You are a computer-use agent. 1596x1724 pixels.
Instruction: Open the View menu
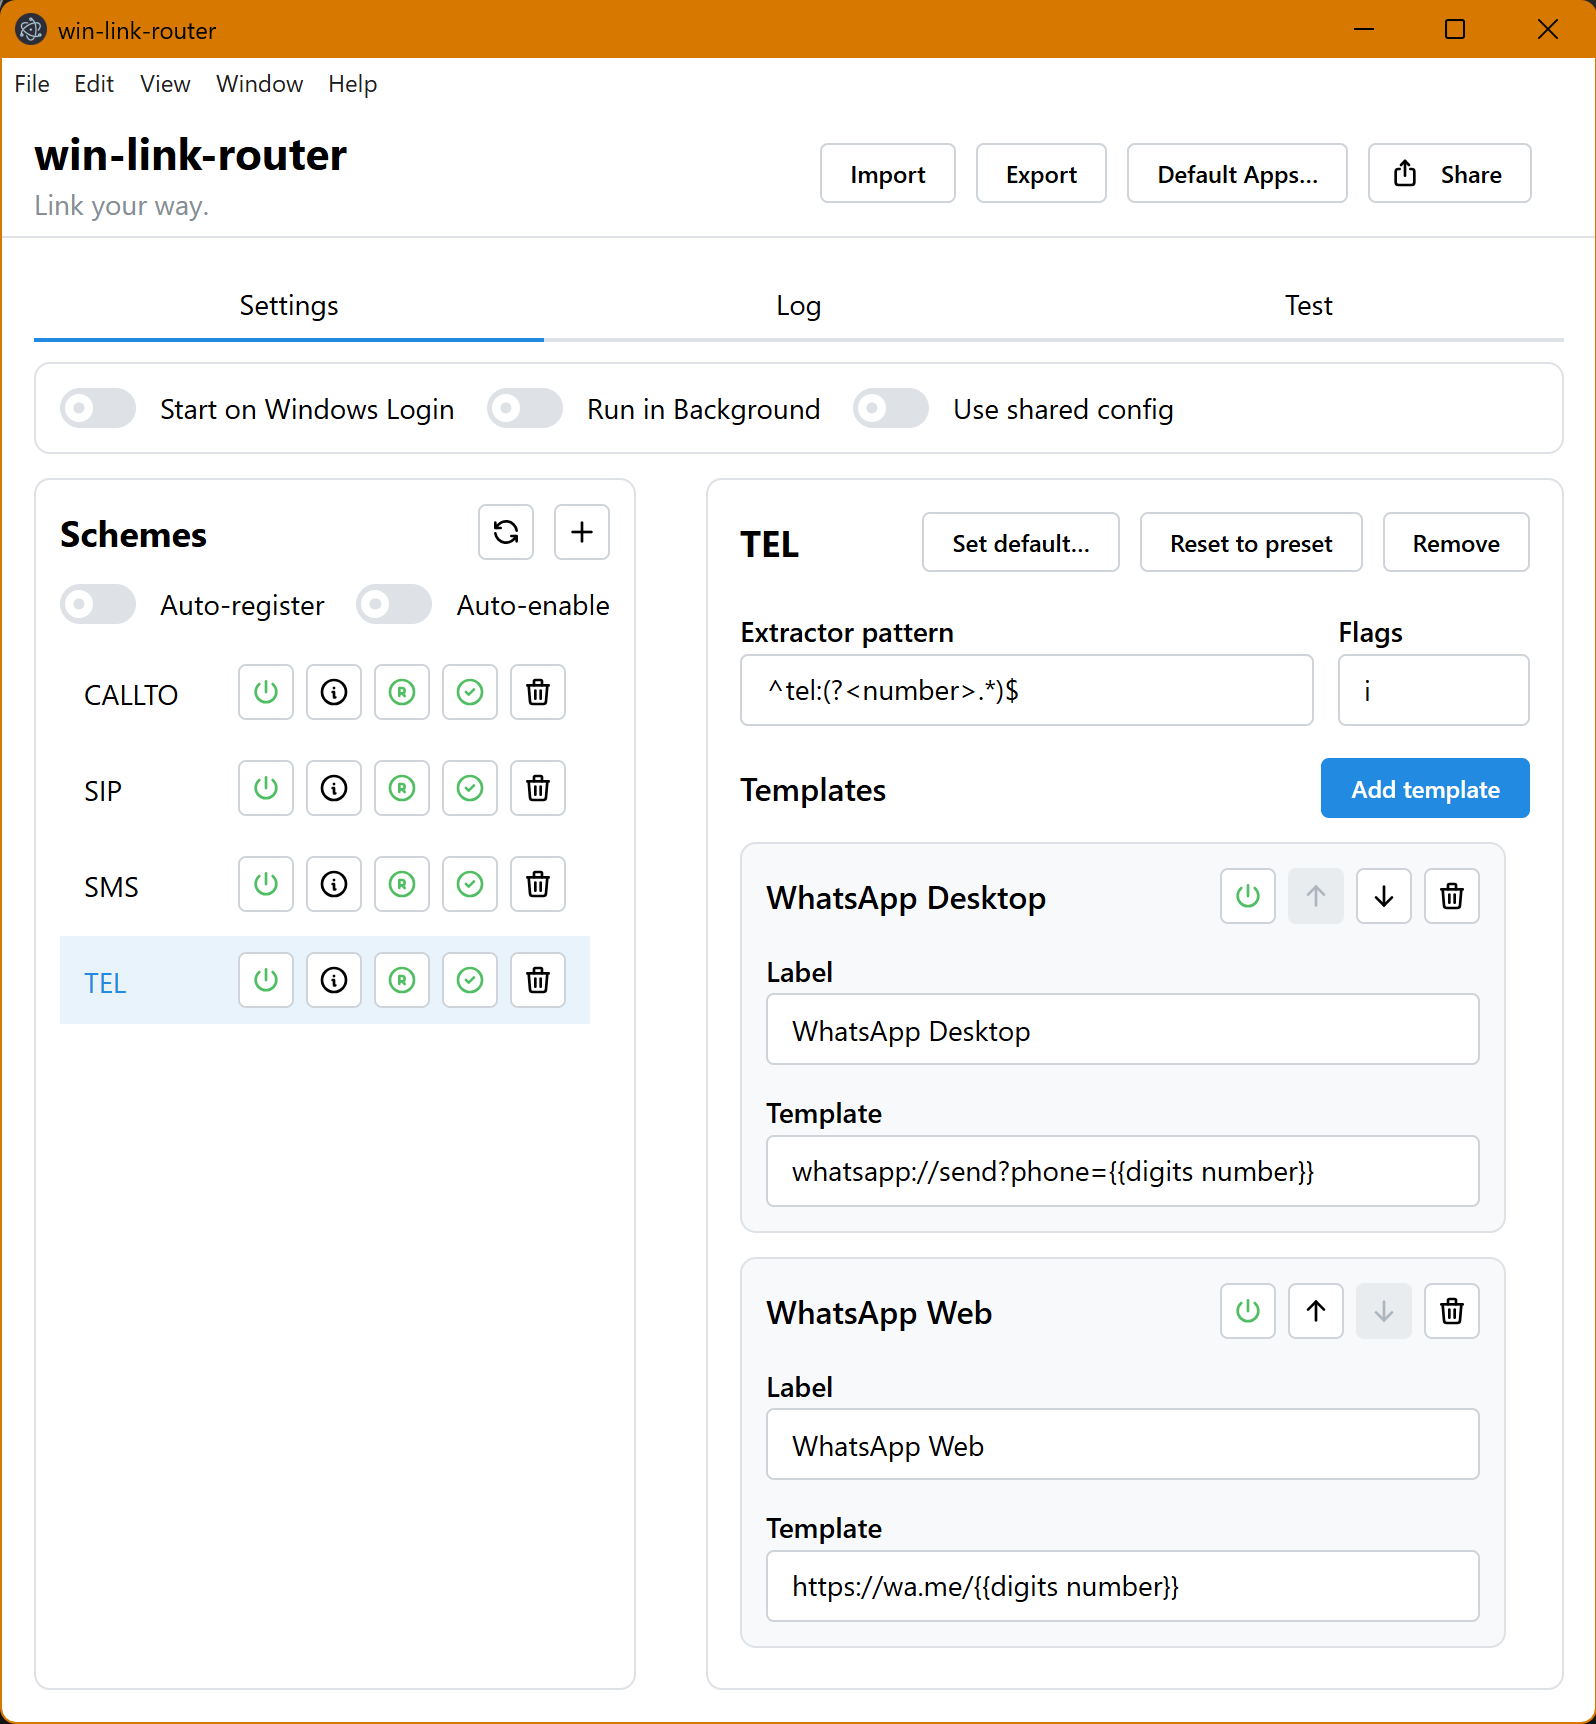pos(165,84)
